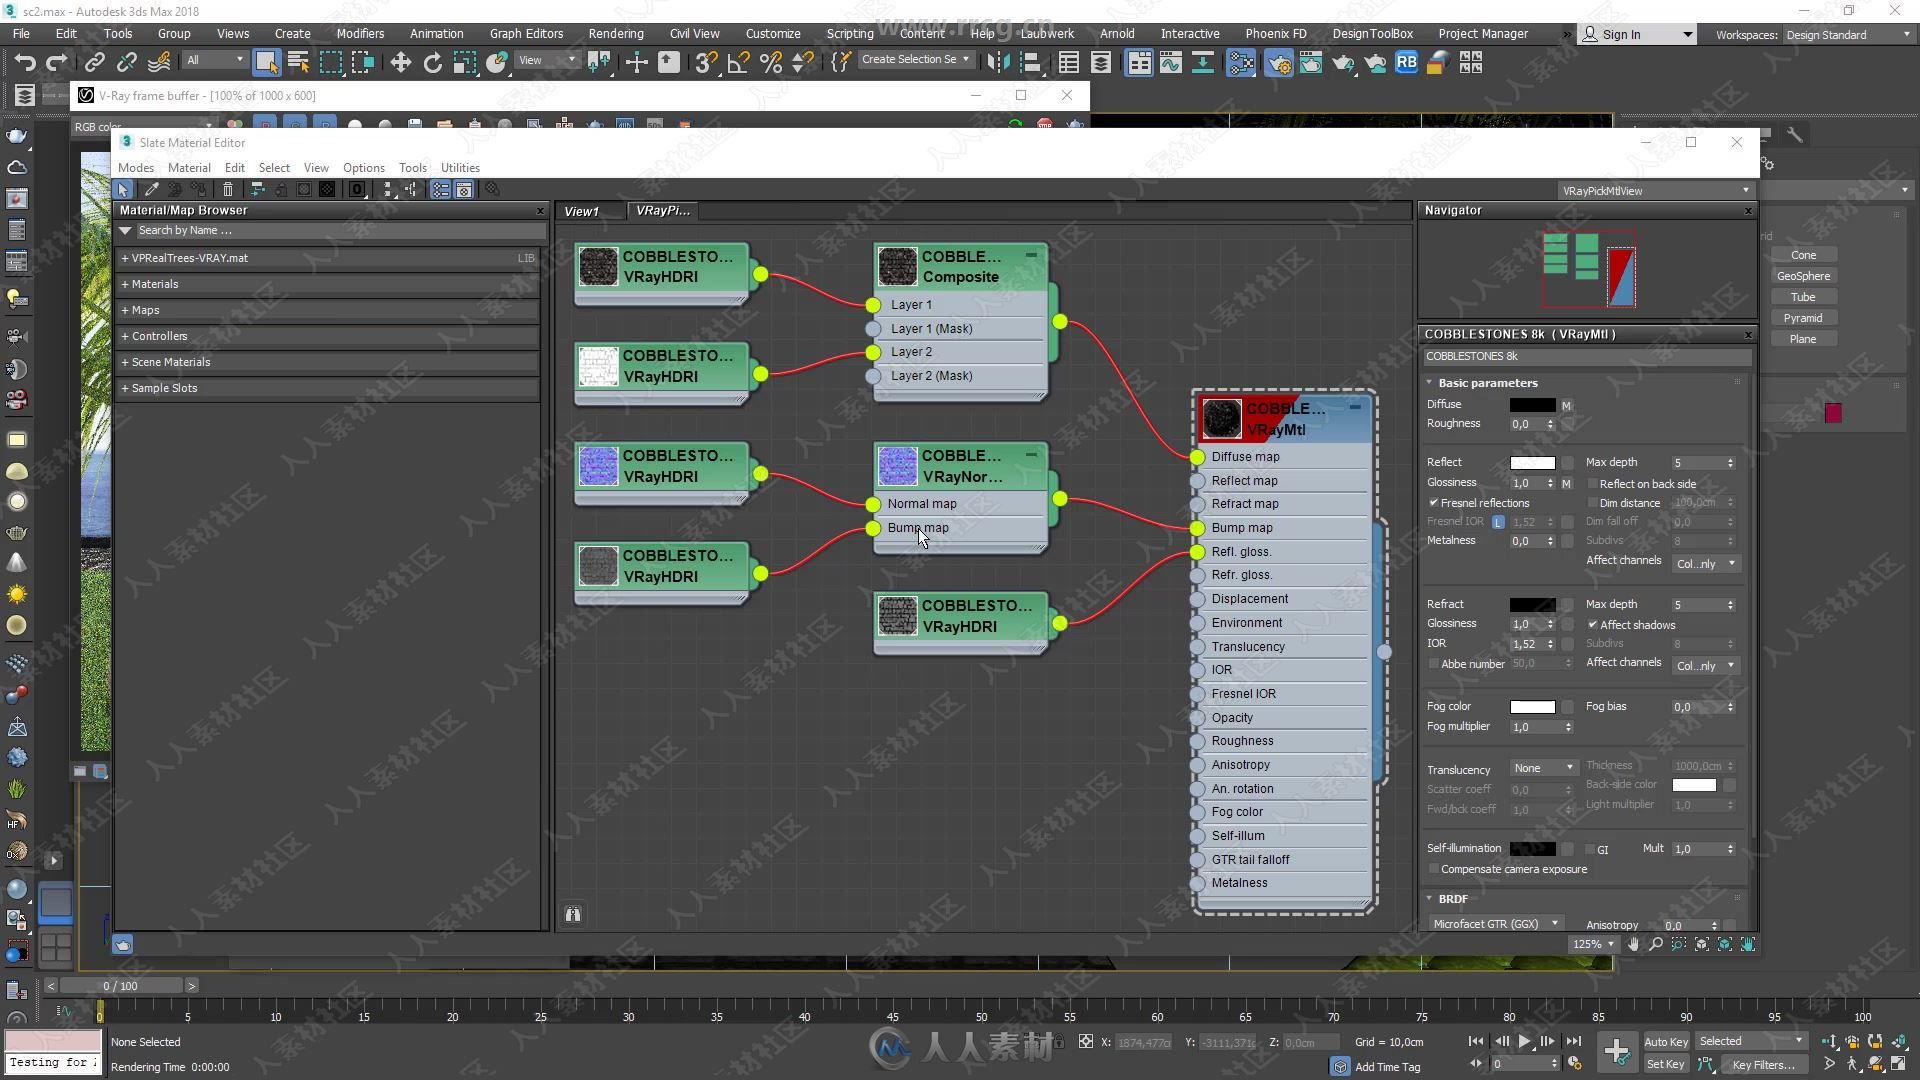Viewport: 1920px width, 1080px height.
Task: Open the Graph Editors menu
Action: click(x=526, y=33)
